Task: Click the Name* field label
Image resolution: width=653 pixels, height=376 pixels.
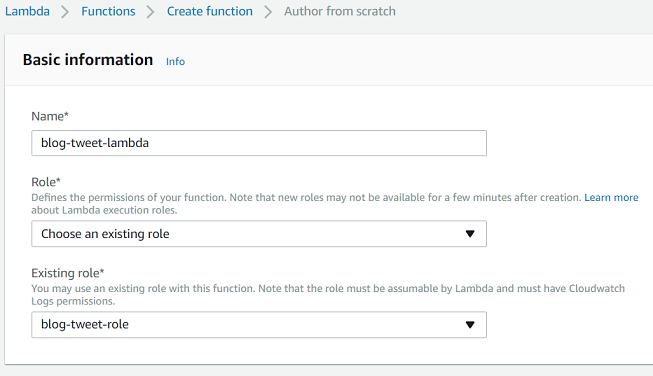Action: pyautogui.click(x=50, y=116)
